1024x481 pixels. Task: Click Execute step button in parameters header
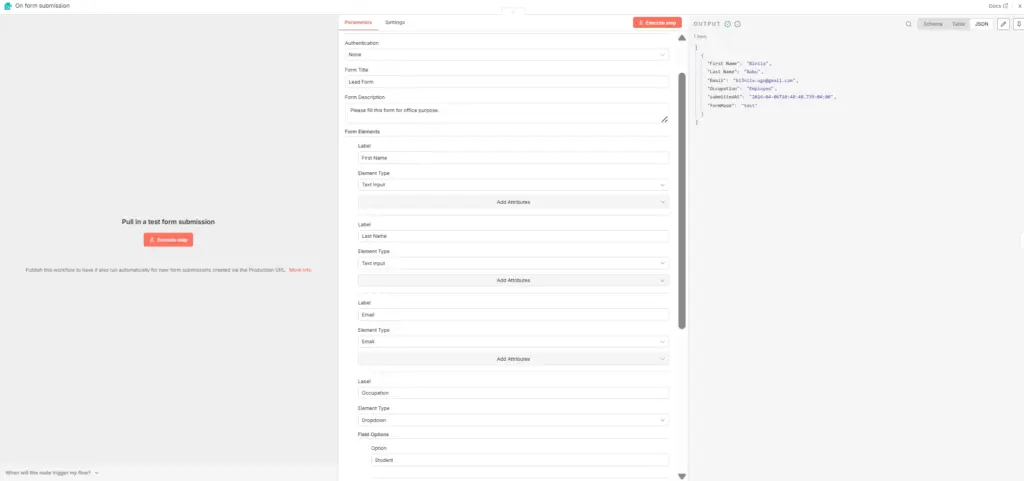click(657, 22)
